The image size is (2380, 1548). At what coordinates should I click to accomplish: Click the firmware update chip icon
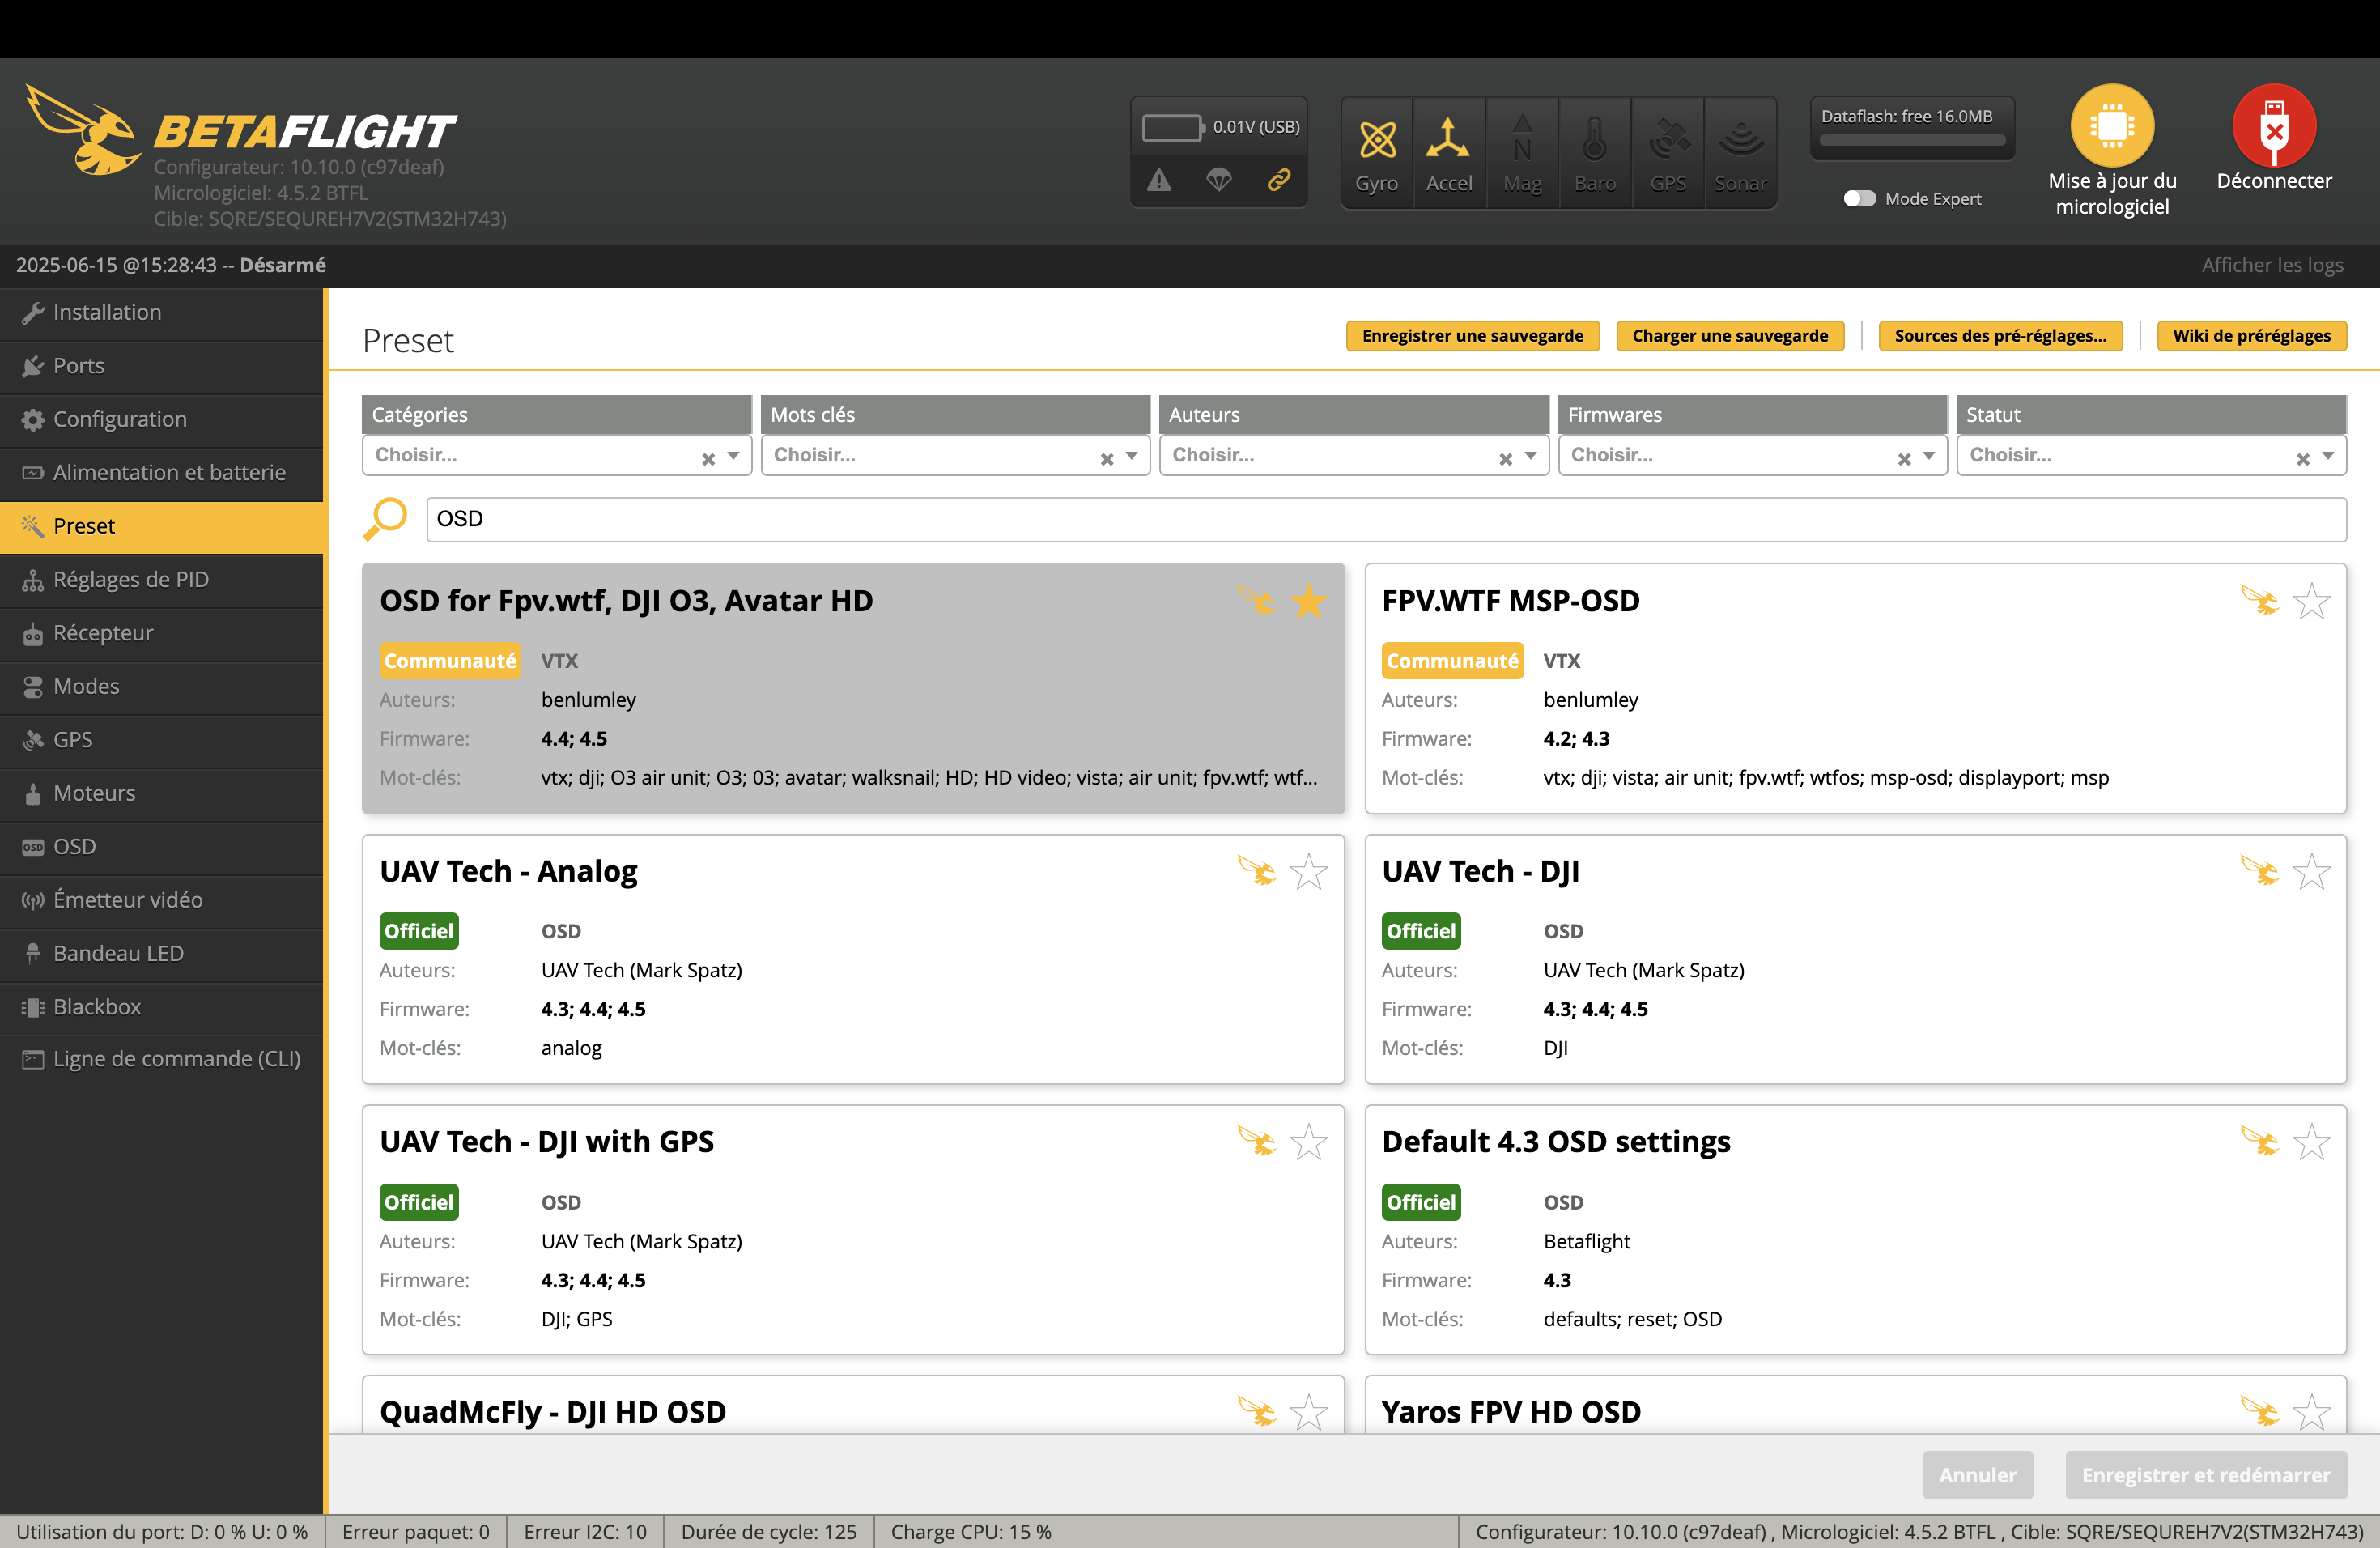2111,126
